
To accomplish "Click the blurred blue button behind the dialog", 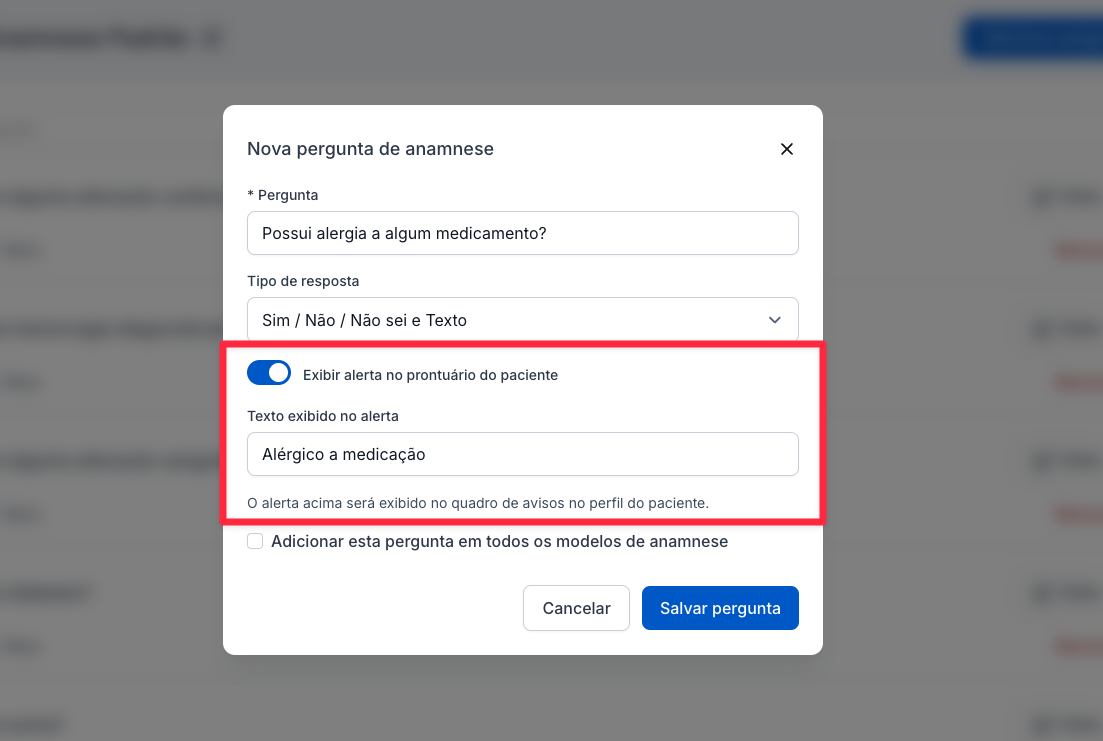I will [1030, 38].
